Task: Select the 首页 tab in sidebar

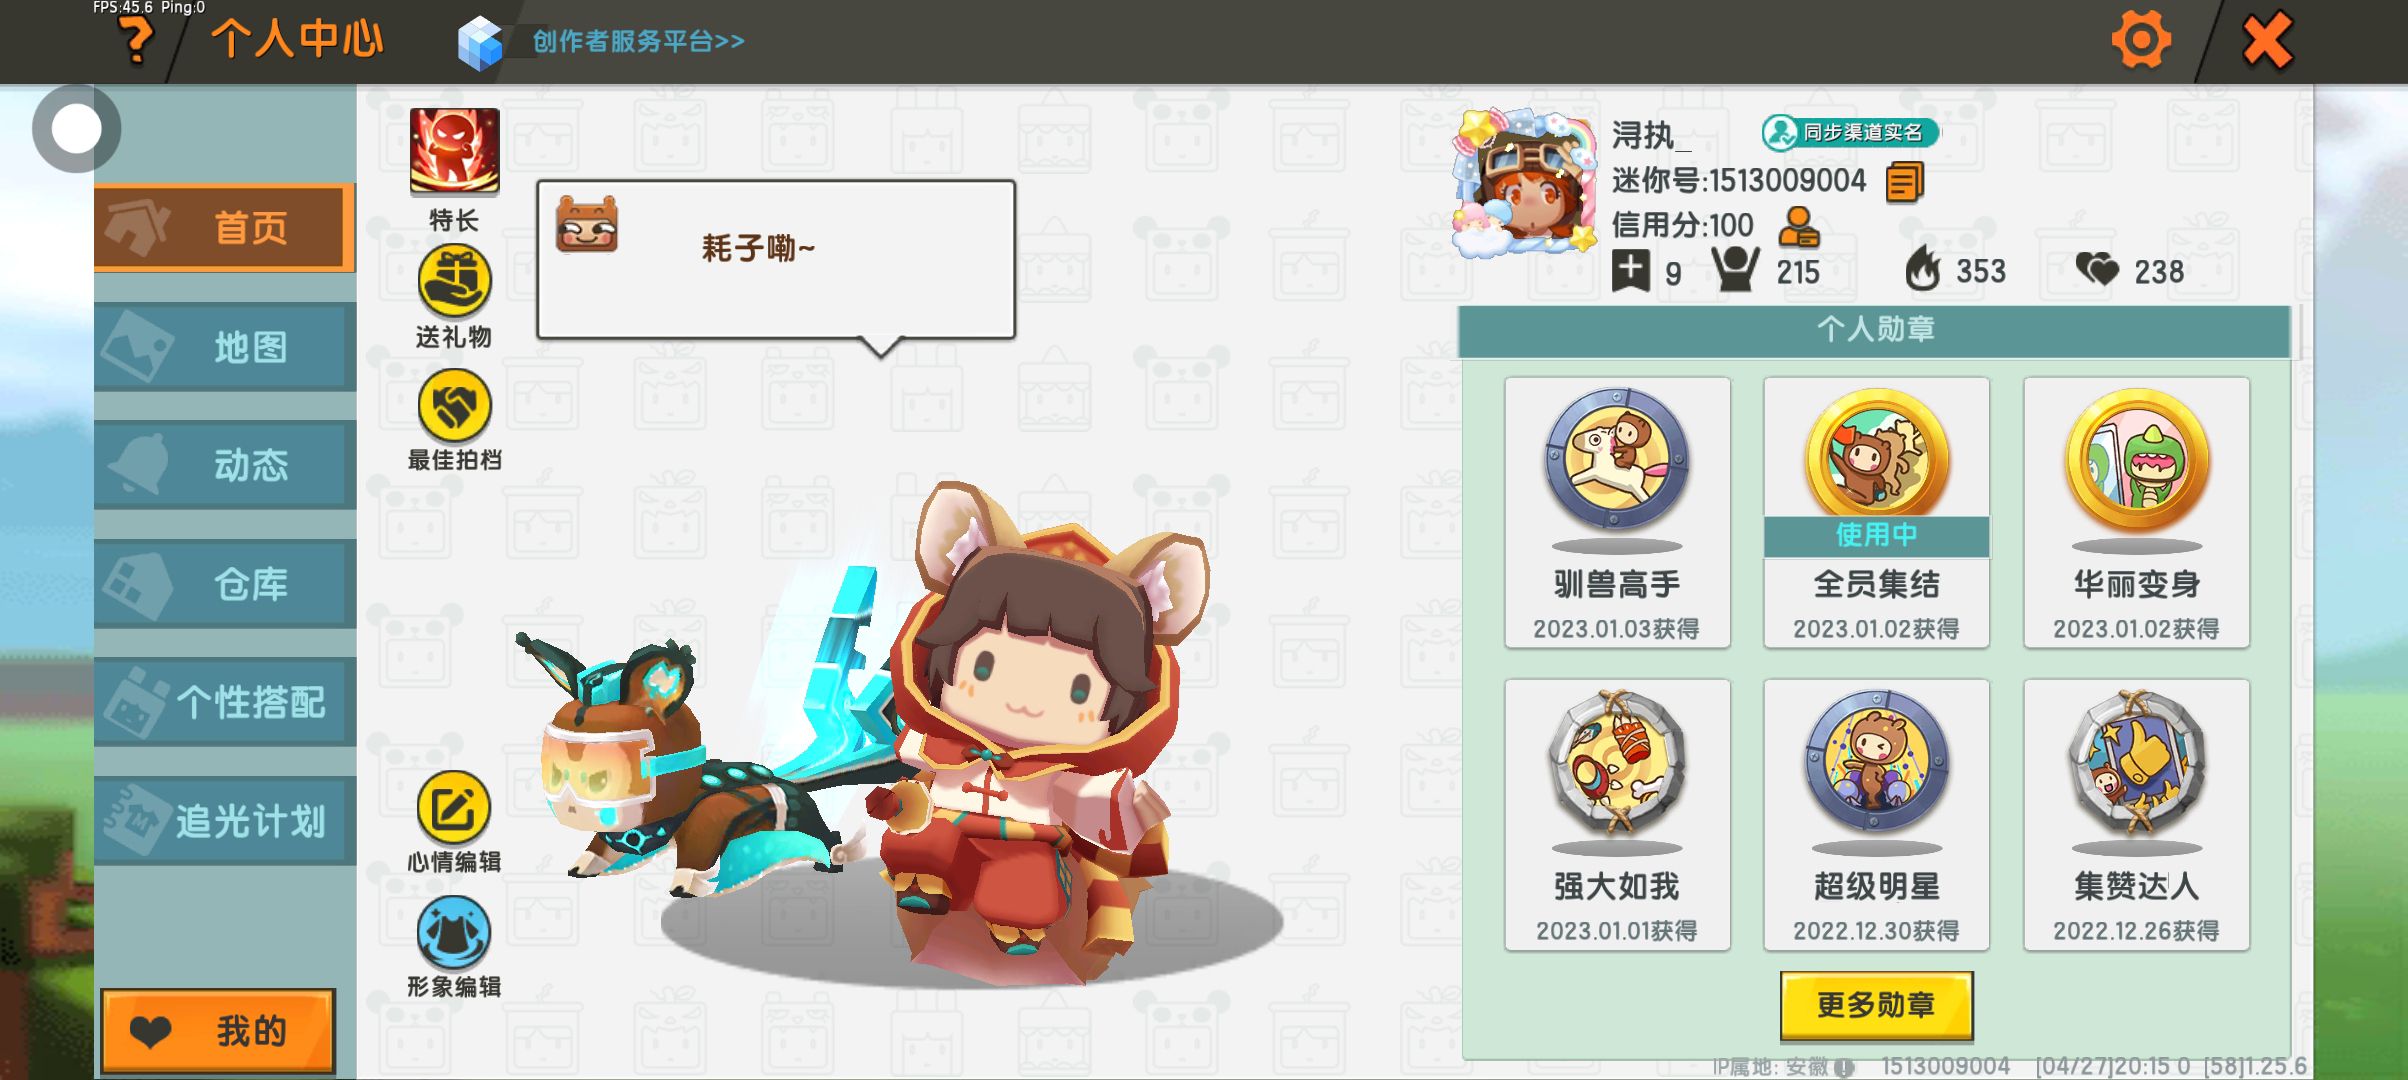Action: click(x=224, y=228)
